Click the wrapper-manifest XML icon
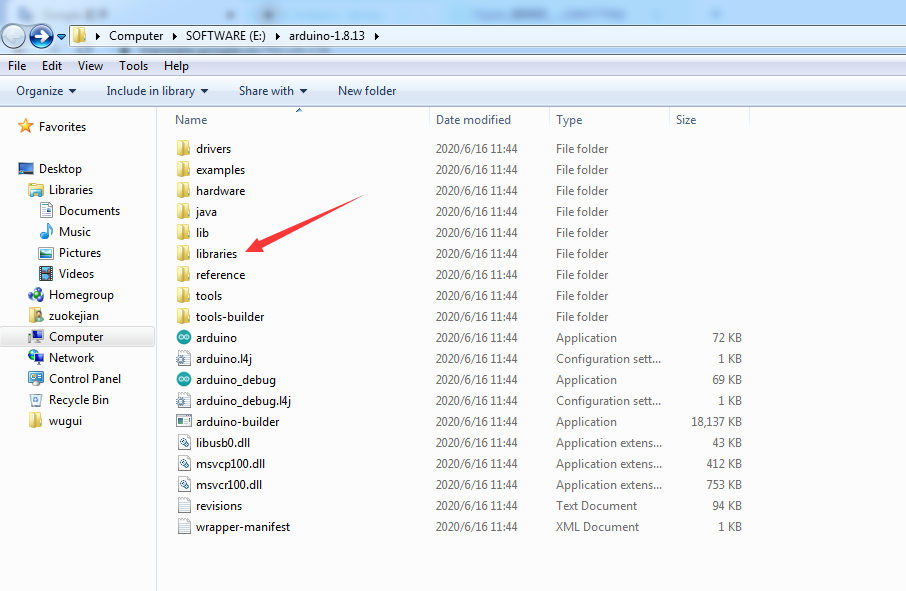 184,526
